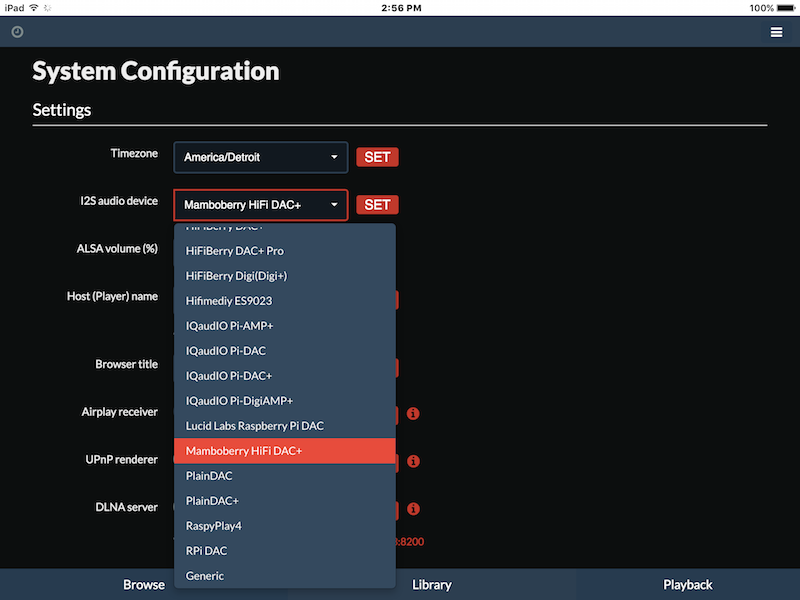Click the info icon beside UPnP renderer
Screen dimensions: 800x600
coord(413,461)
